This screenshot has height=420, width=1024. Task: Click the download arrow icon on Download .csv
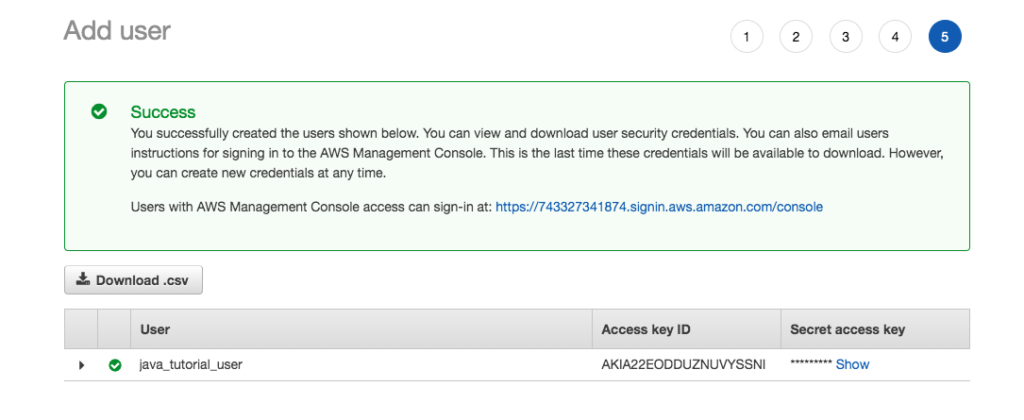82,280
